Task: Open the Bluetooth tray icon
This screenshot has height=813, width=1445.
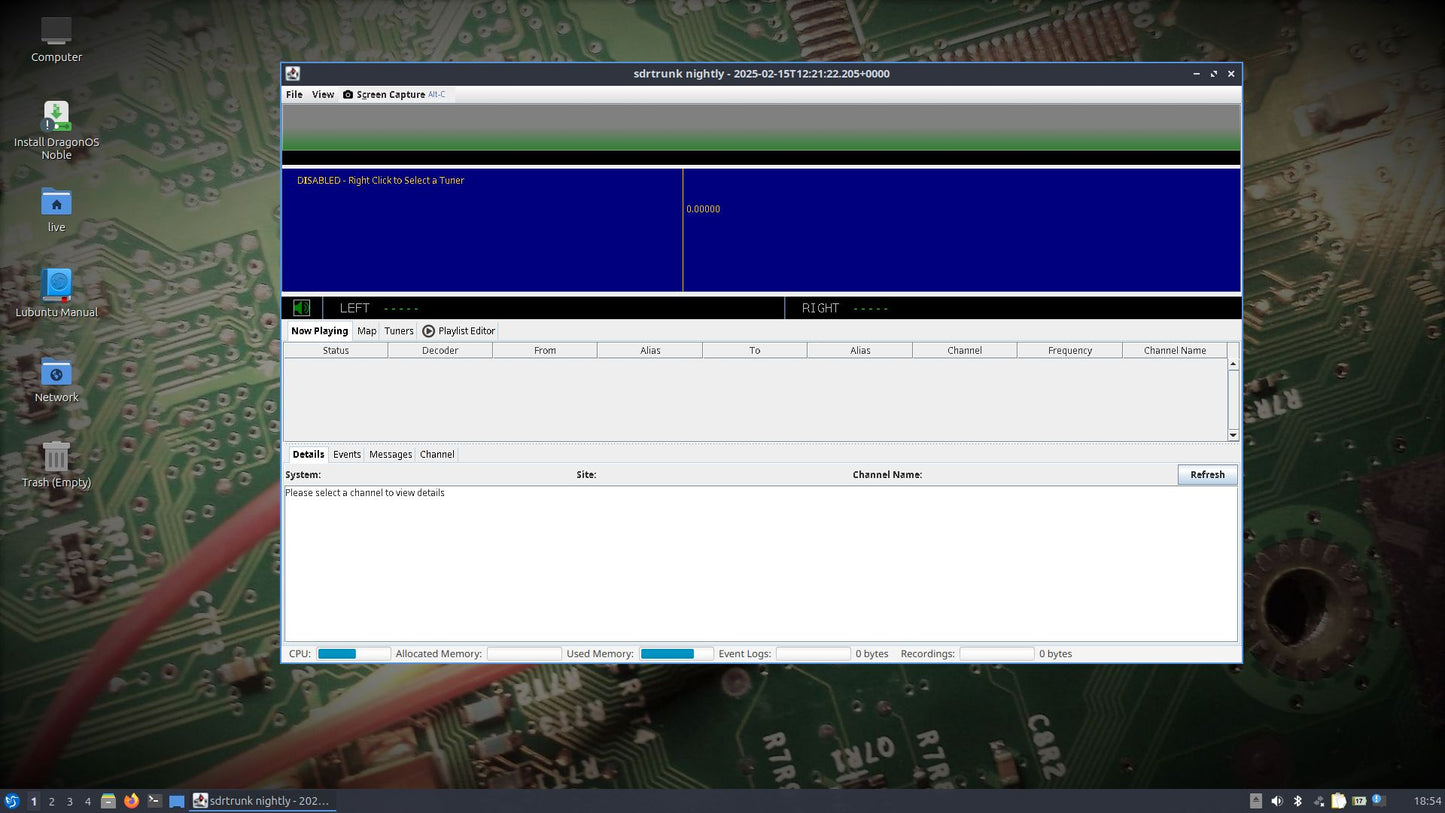Action: pos(1298,801)
